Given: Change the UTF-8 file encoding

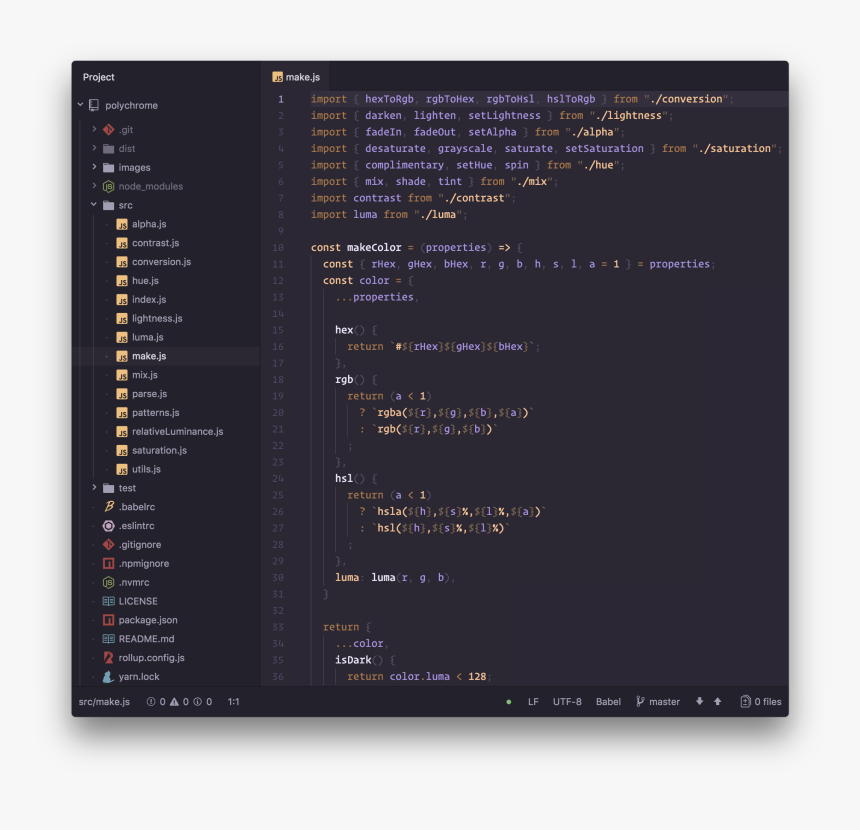Looking at the screenshot, I should click(567, 702).
